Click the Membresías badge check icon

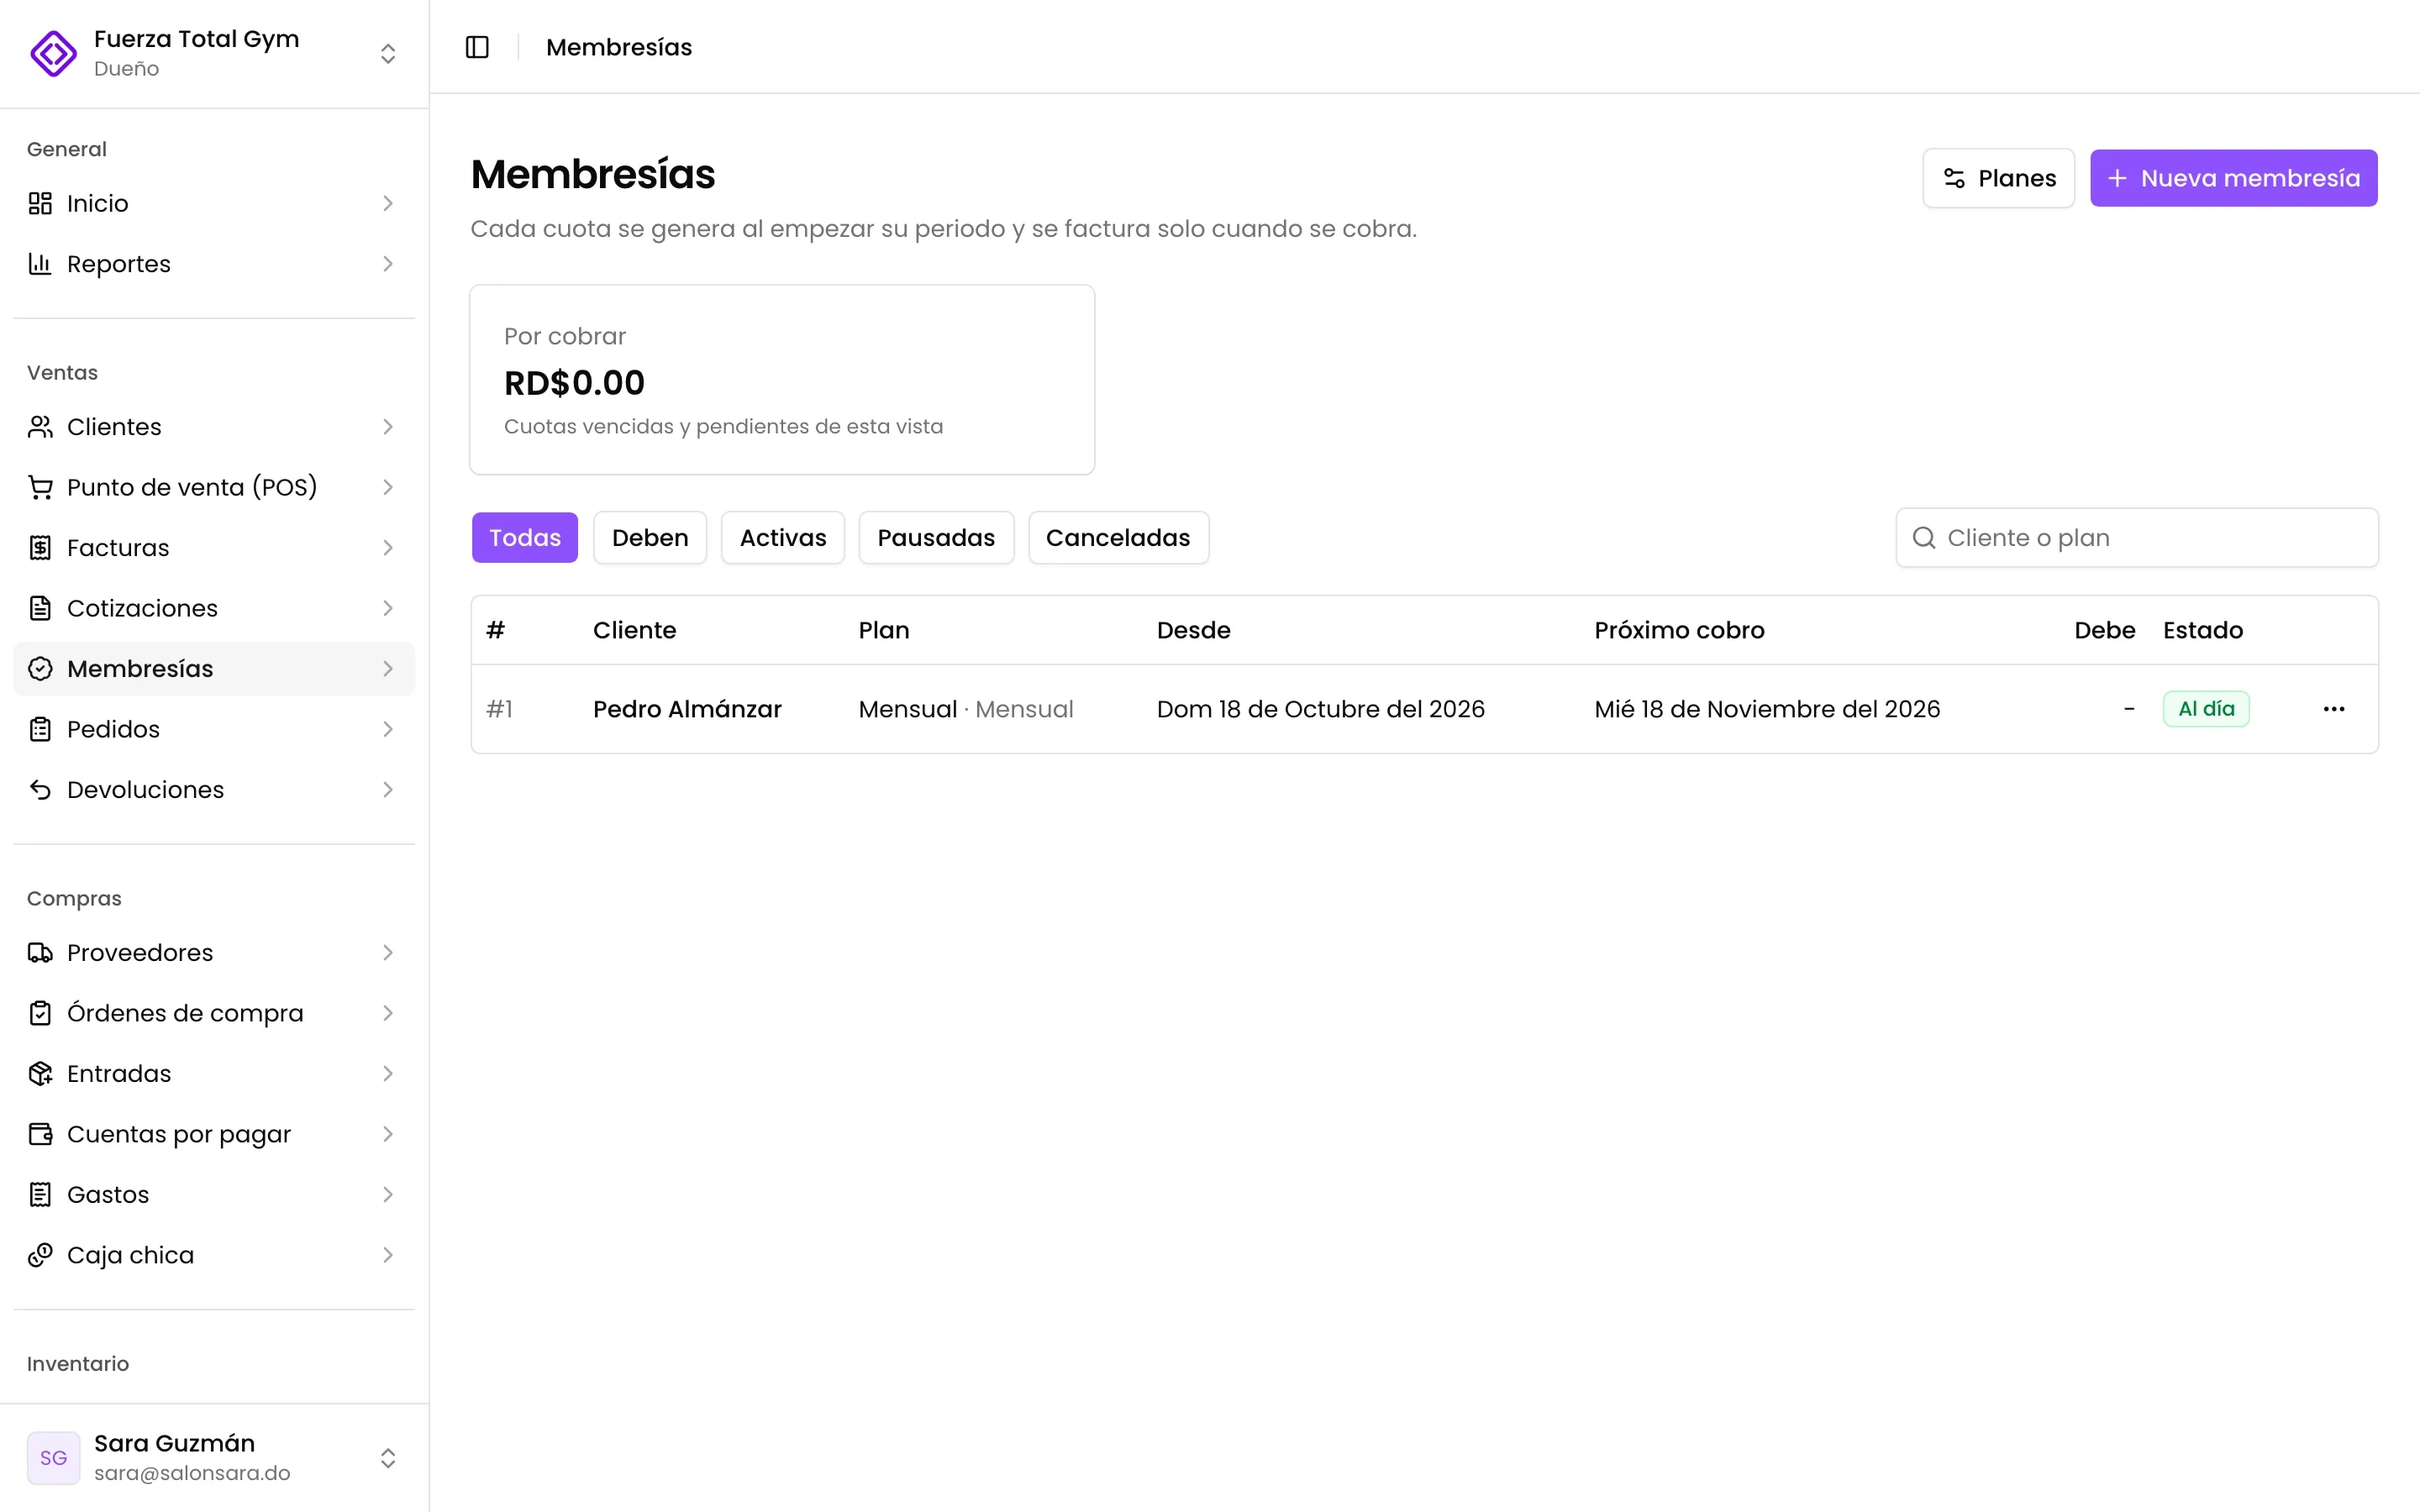(40, 669)
